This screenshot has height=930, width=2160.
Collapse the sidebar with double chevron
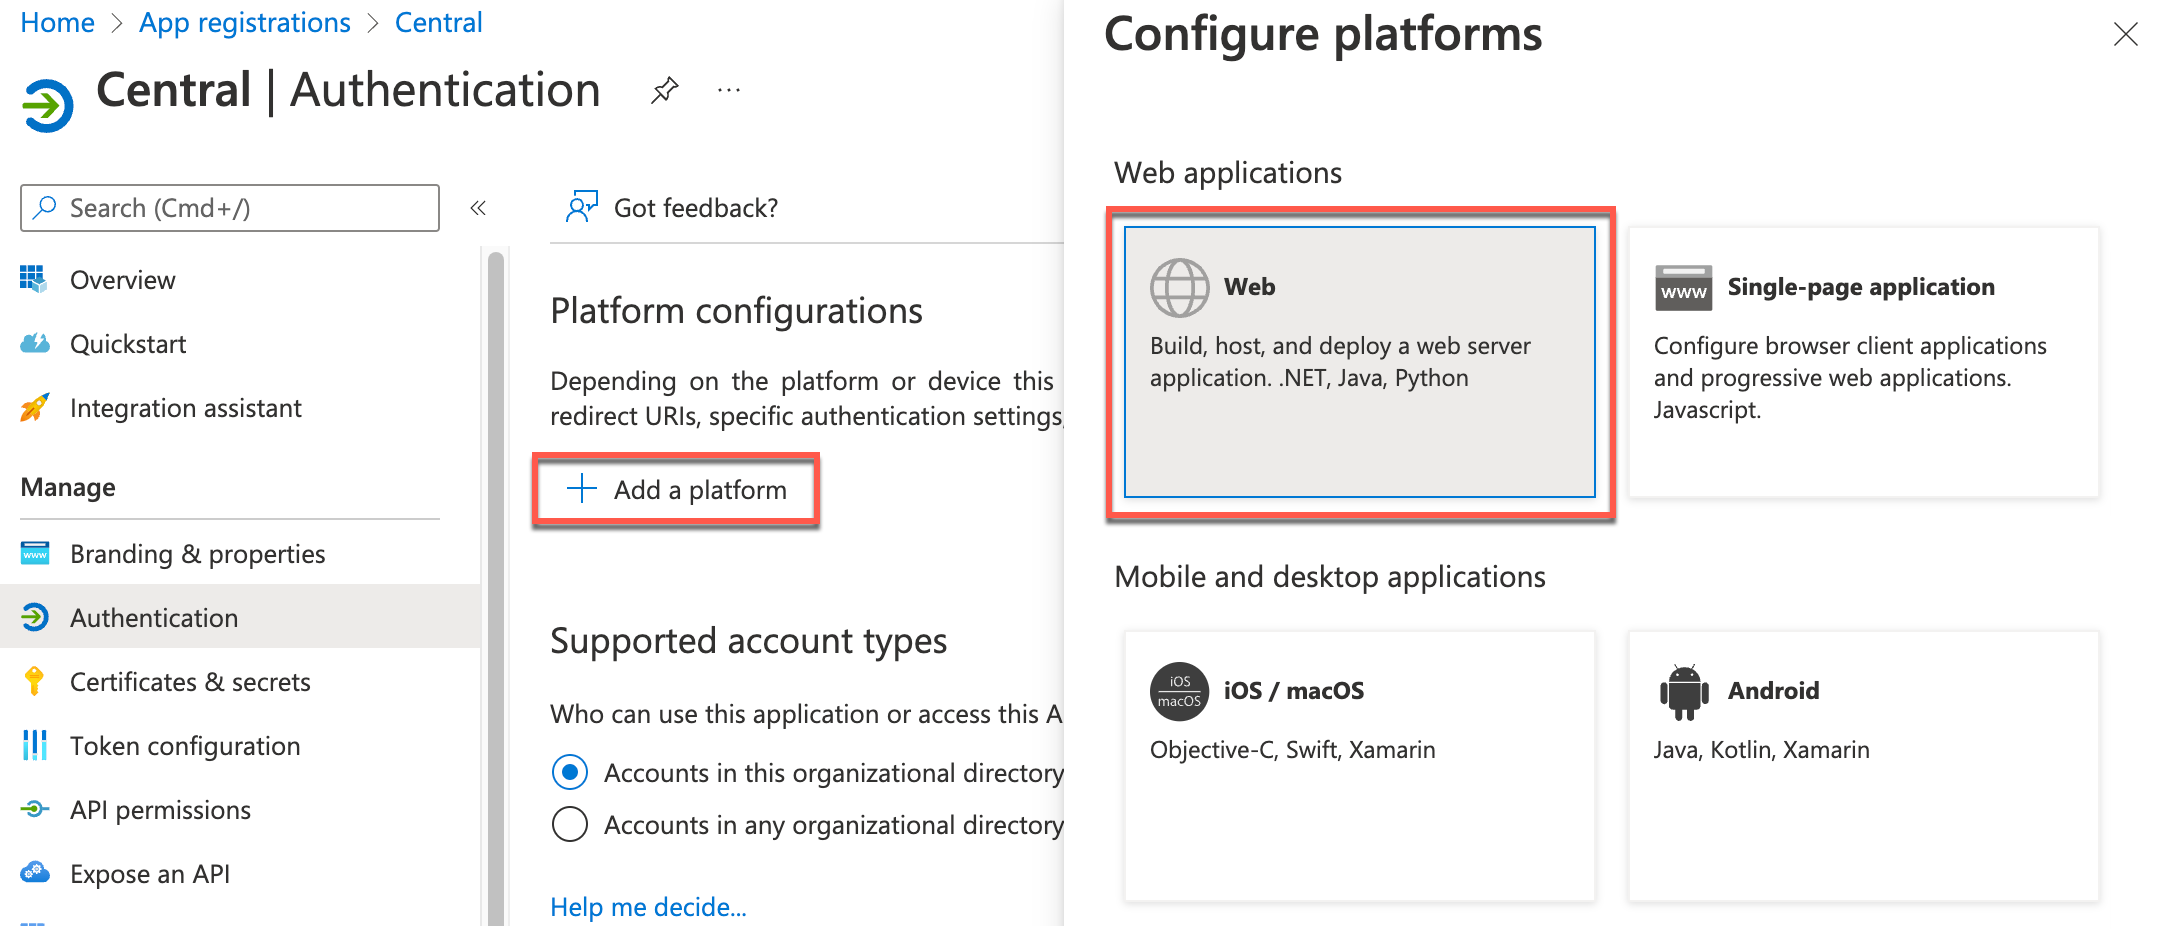[x=478, y=208]
